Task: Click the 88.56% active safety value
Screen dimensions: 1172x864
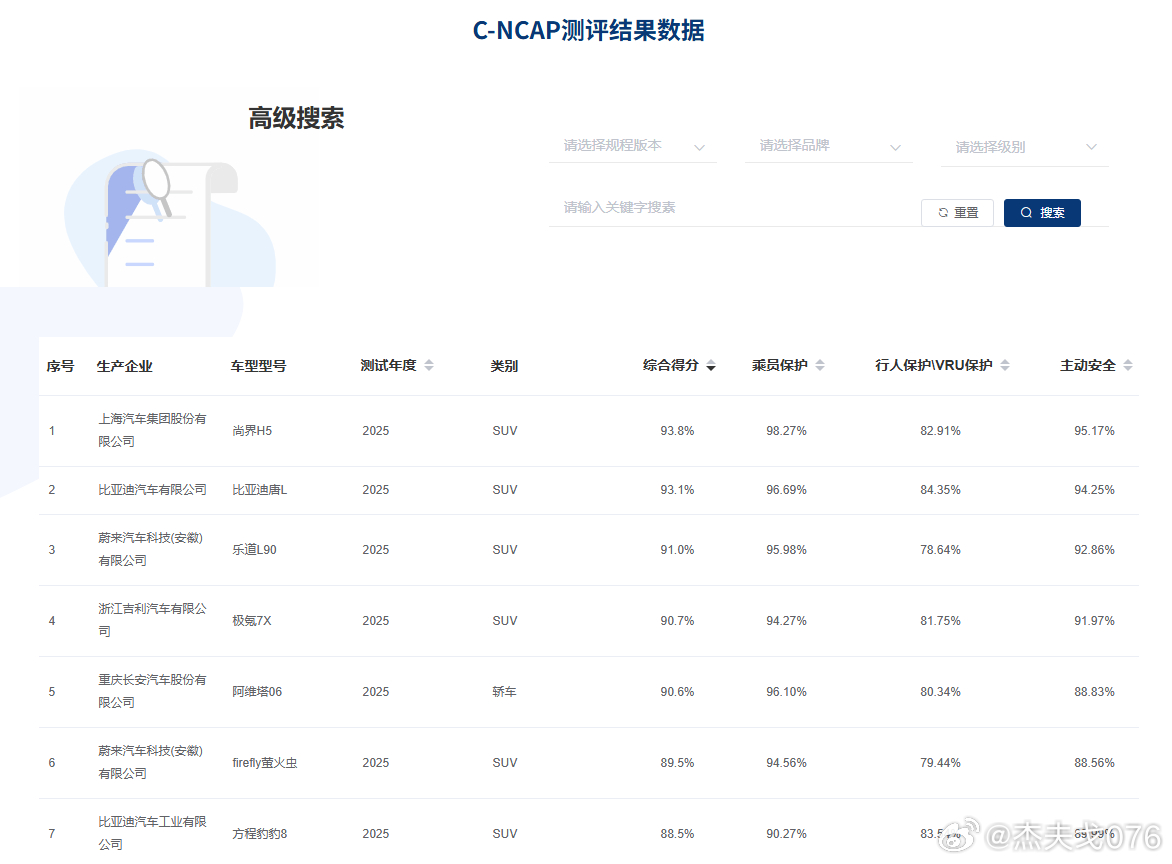Action: coord(1094,763)
